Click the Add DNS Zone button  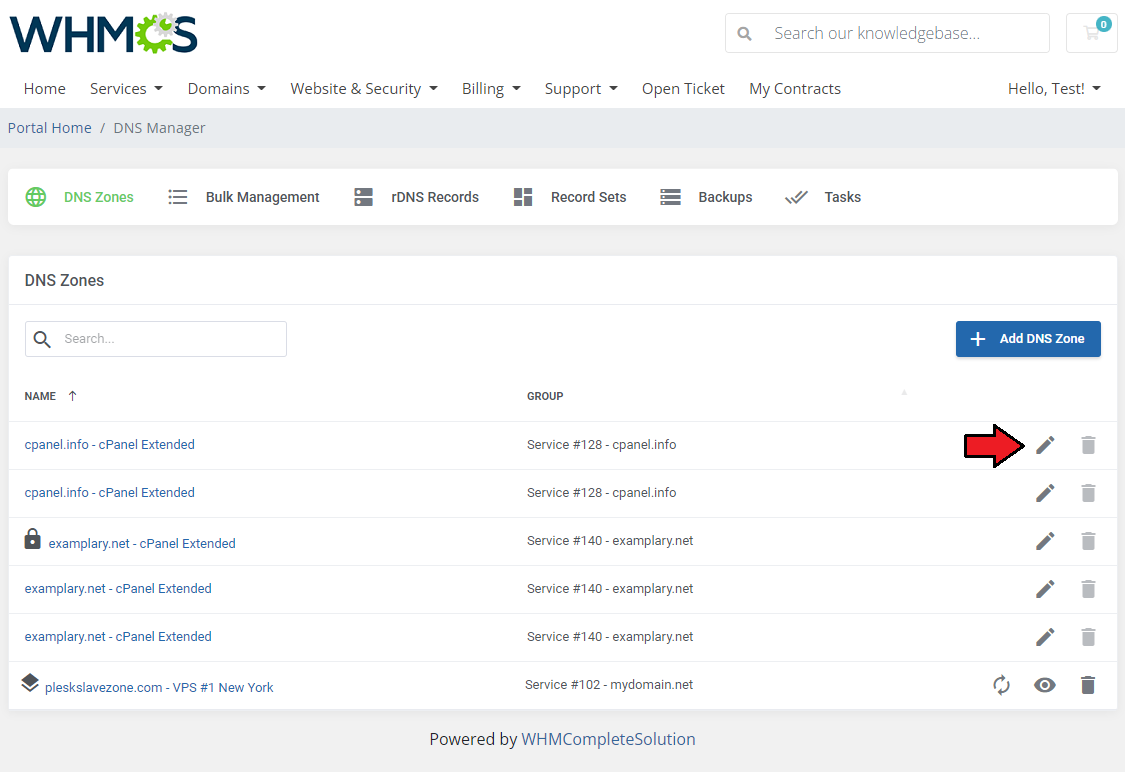[1028, 339]
